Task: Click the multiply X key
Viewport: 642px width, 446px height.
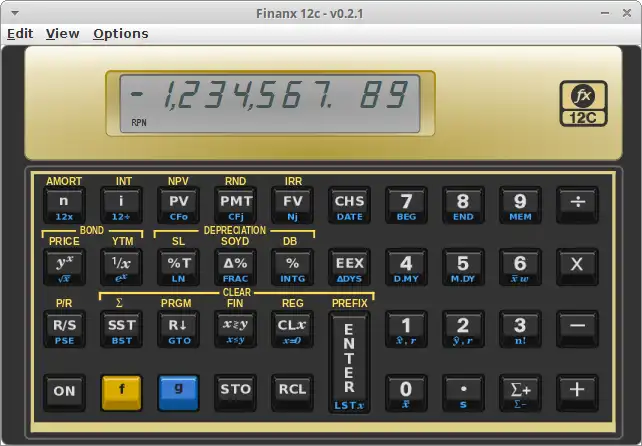Action: (x=577, y=267)
